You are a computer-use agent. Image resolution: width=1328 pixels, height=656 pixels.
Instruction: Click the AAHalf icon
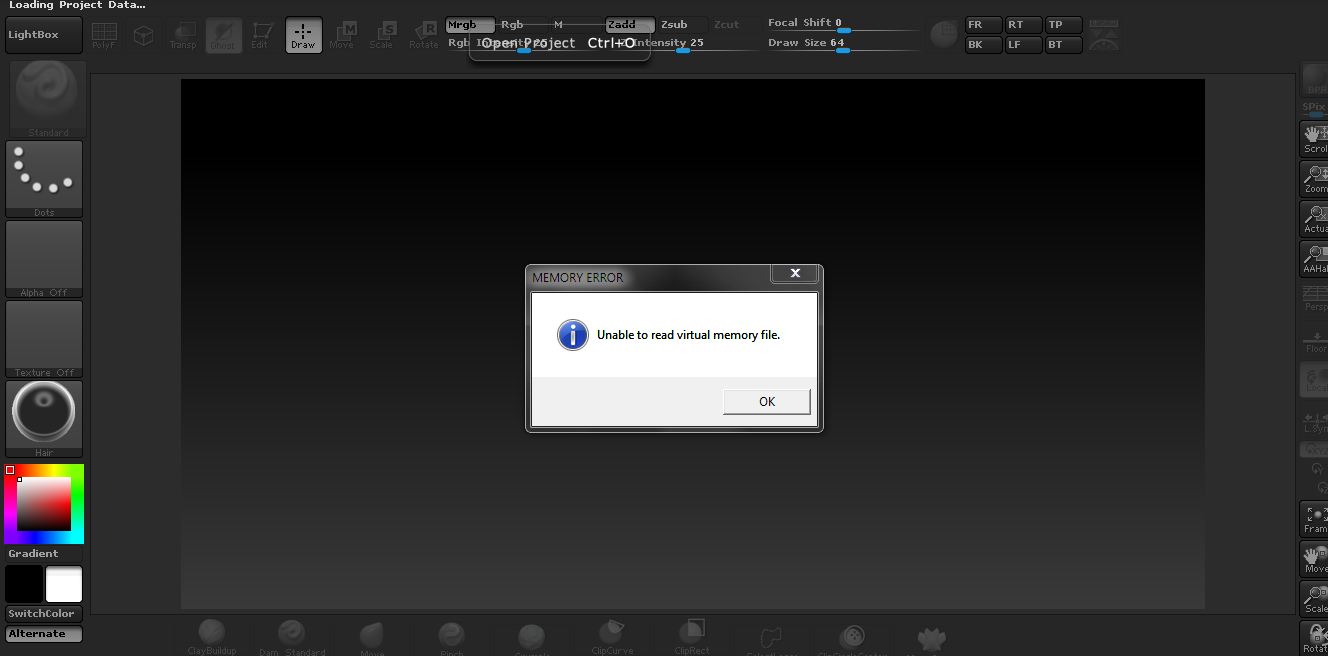coord(1314,259)
